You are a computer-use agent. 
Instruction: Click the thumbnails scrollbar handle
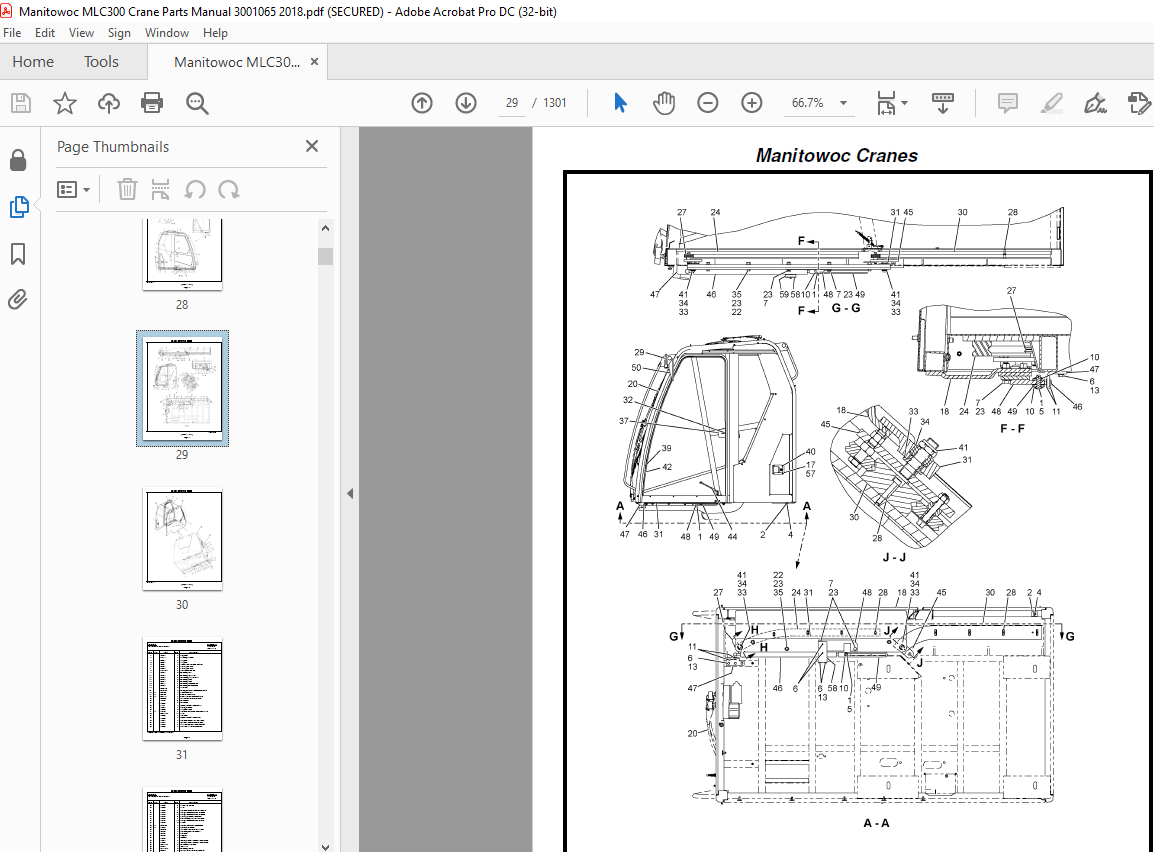tap(325, 256)
